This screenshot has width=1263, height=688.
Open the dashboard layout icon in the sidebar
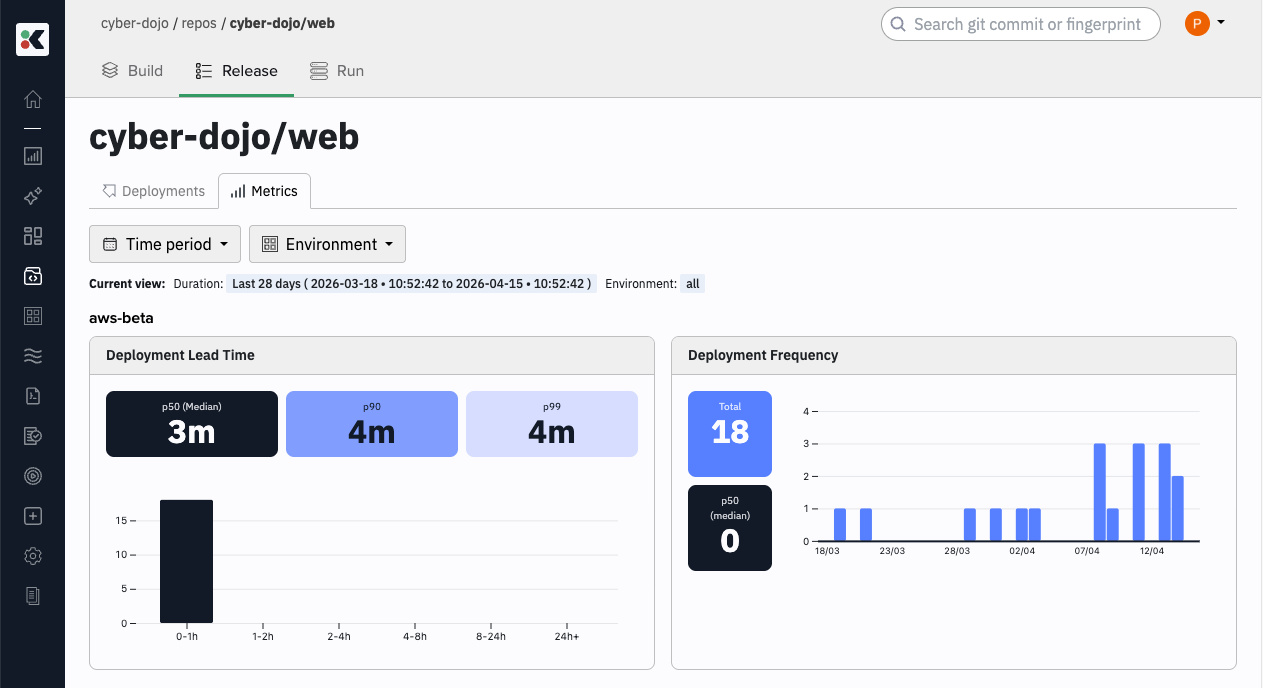pyautogui.click(x=33, y=236)
